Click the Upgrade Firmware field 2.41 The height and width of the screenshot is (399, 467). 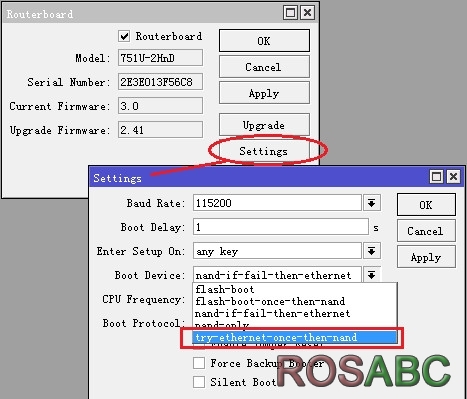coord(160,130)
